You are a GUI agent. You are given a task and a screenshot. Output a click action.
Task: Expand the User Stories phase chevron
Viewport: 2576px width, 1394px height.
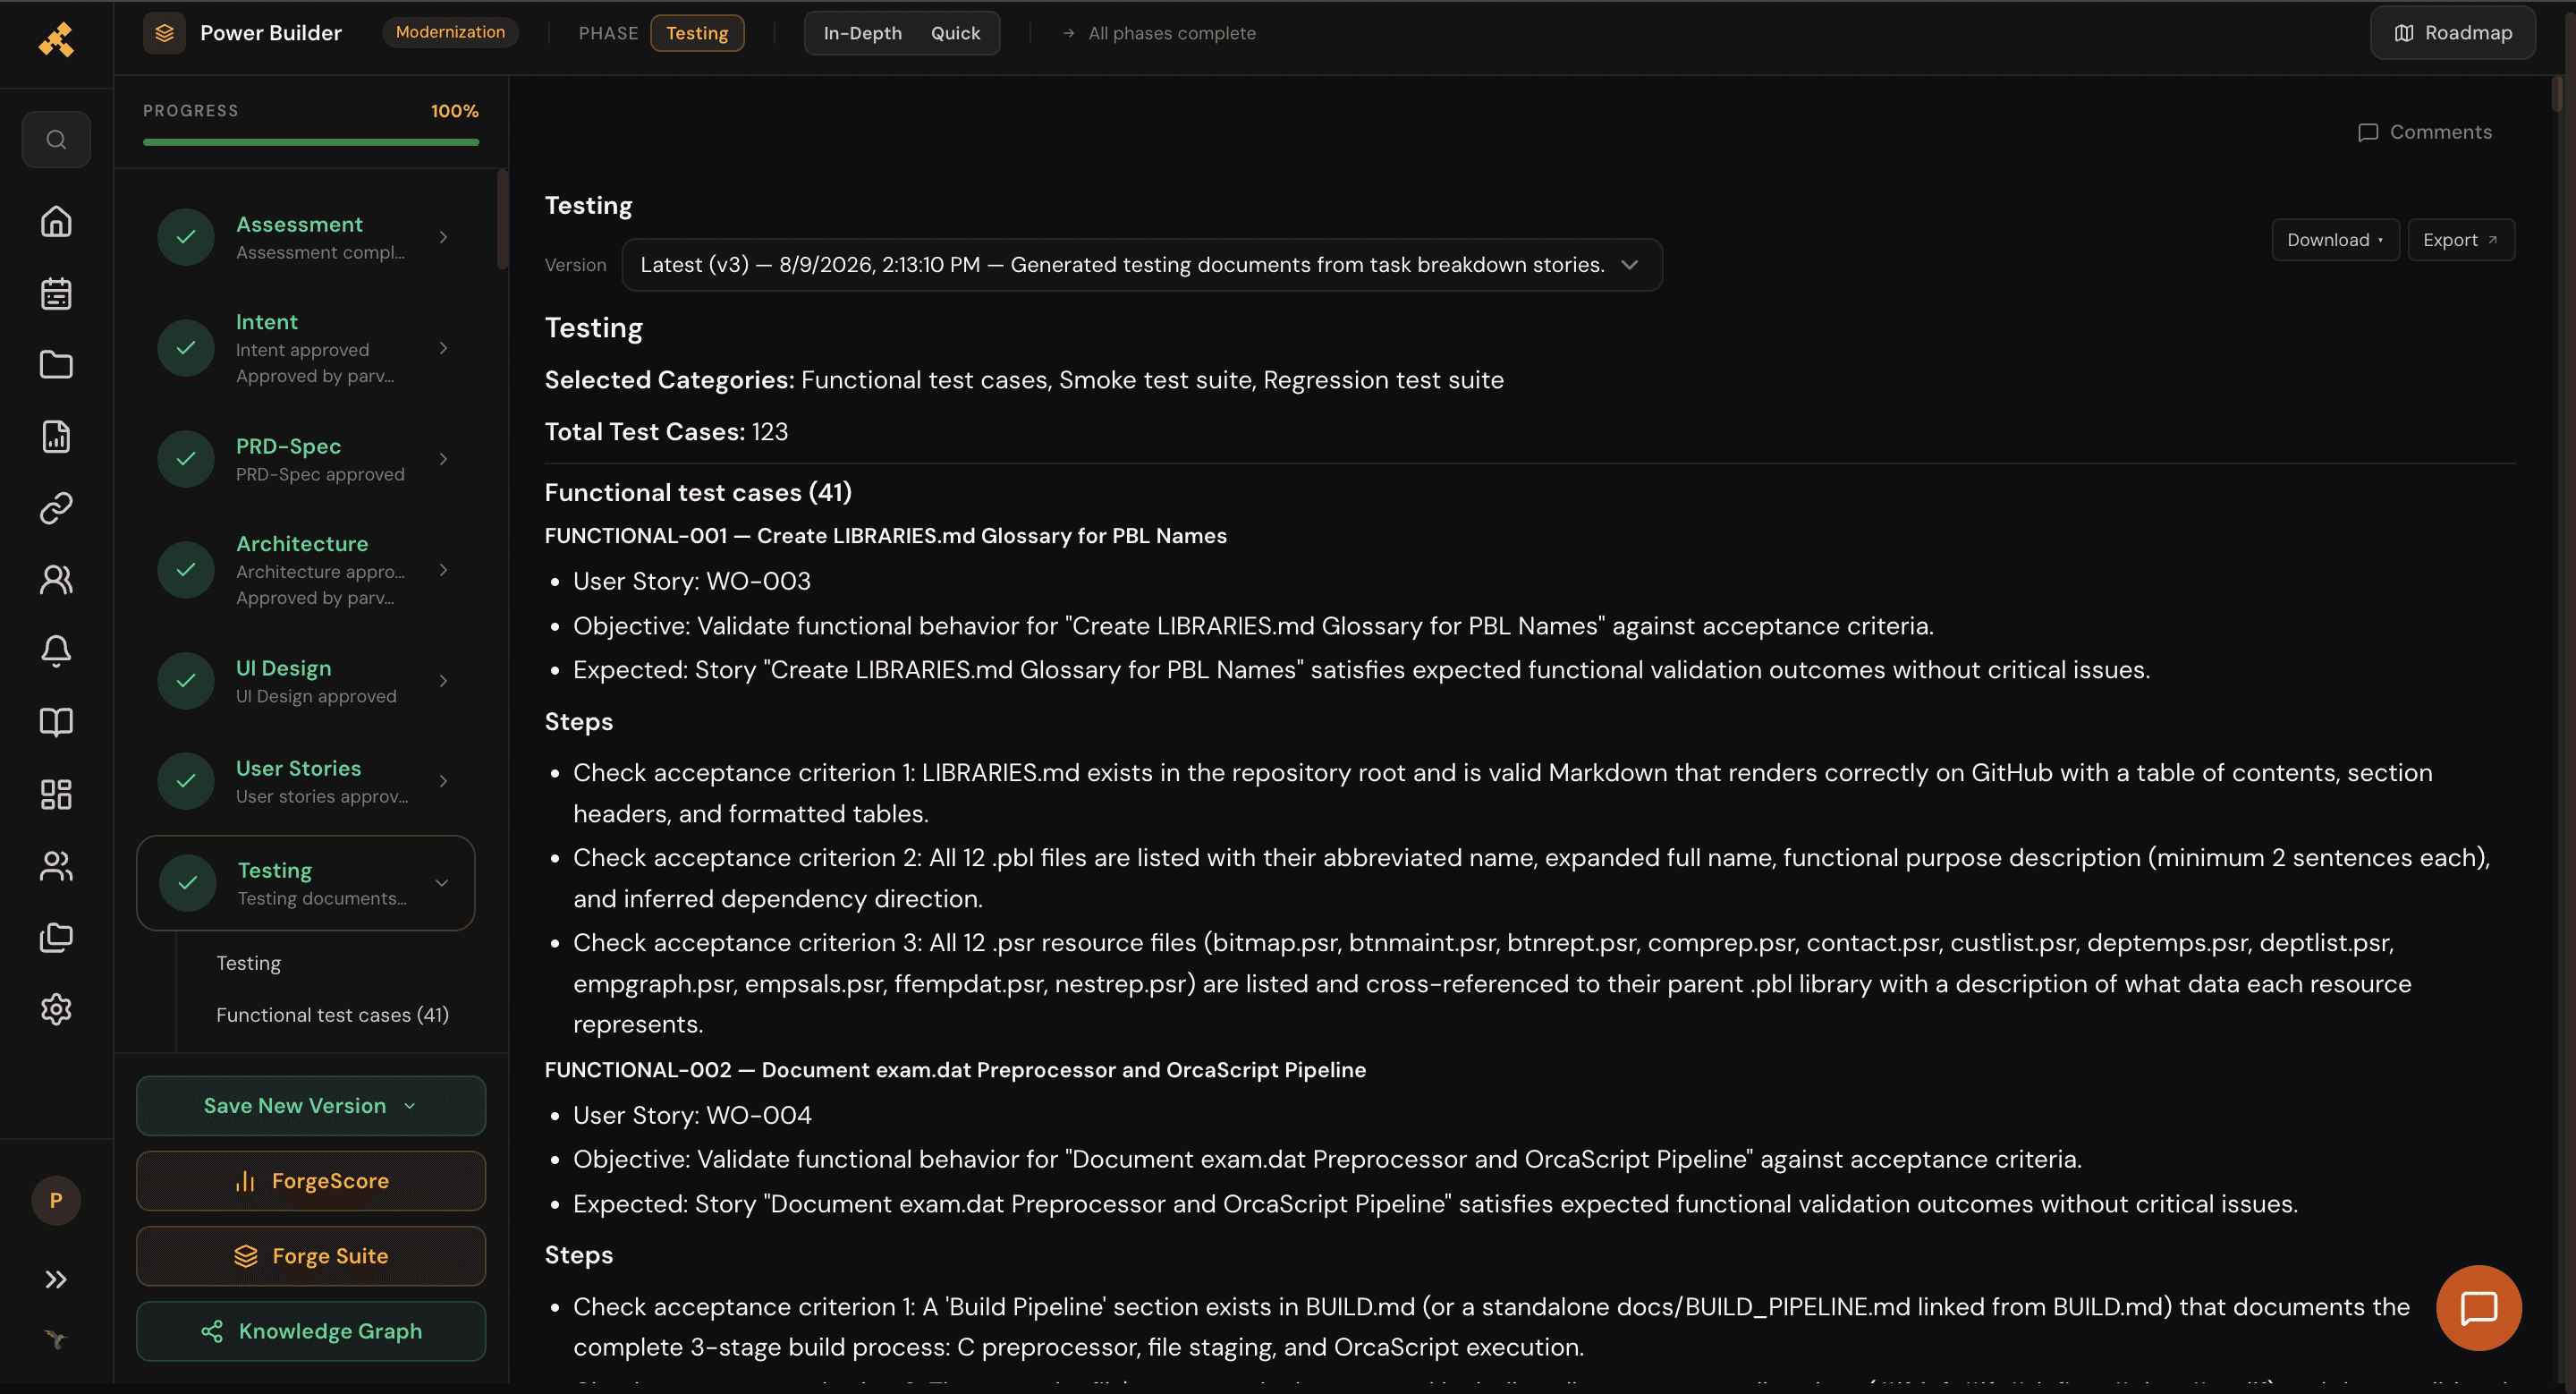pyautogui.click(x=443, y=781)
